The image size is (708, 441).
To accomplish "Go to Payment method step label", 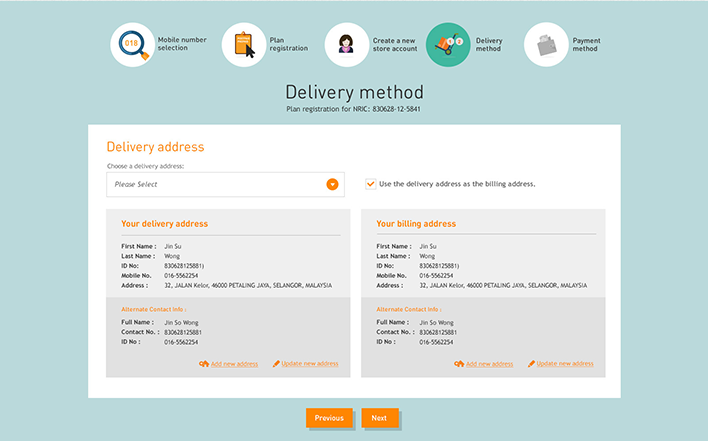I will pyautogui.click(x=586, y=45).
